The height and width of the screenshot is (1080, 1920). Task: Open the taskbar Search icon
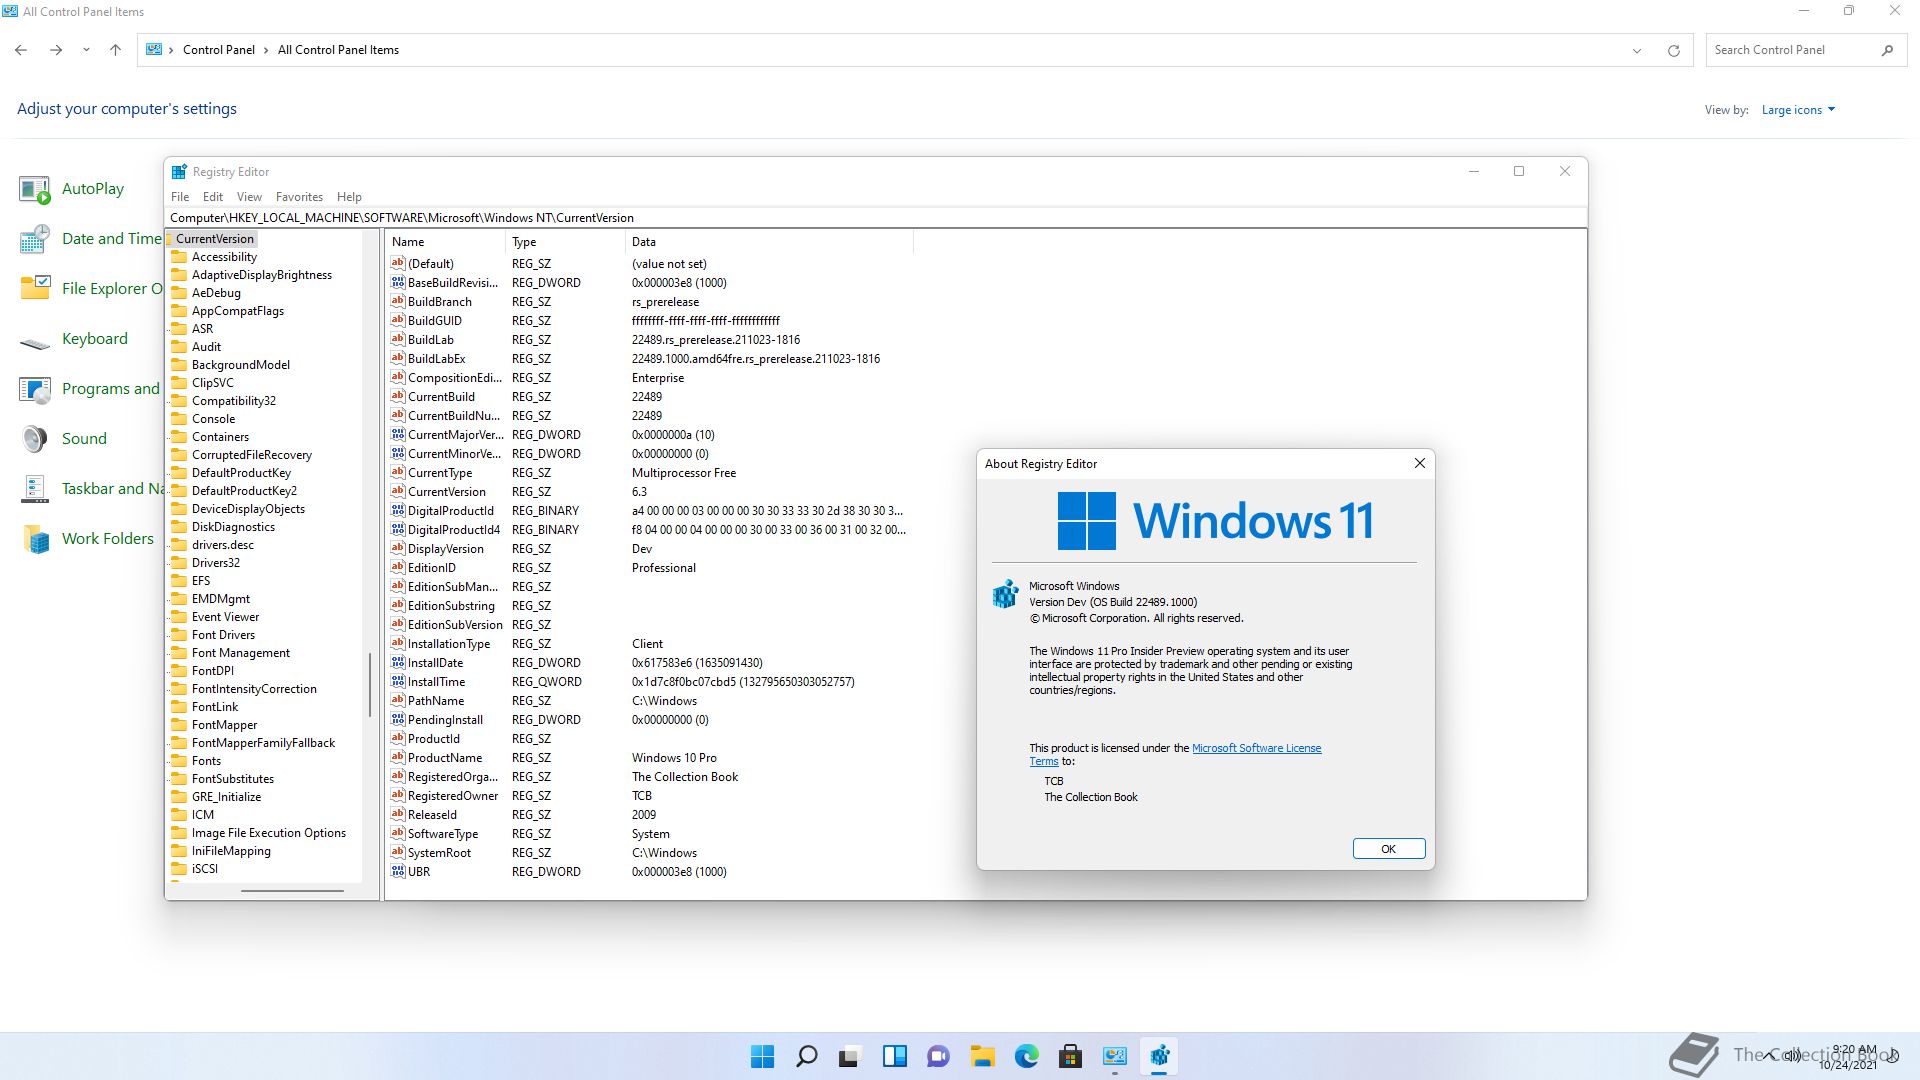(x=806, y=1056)
